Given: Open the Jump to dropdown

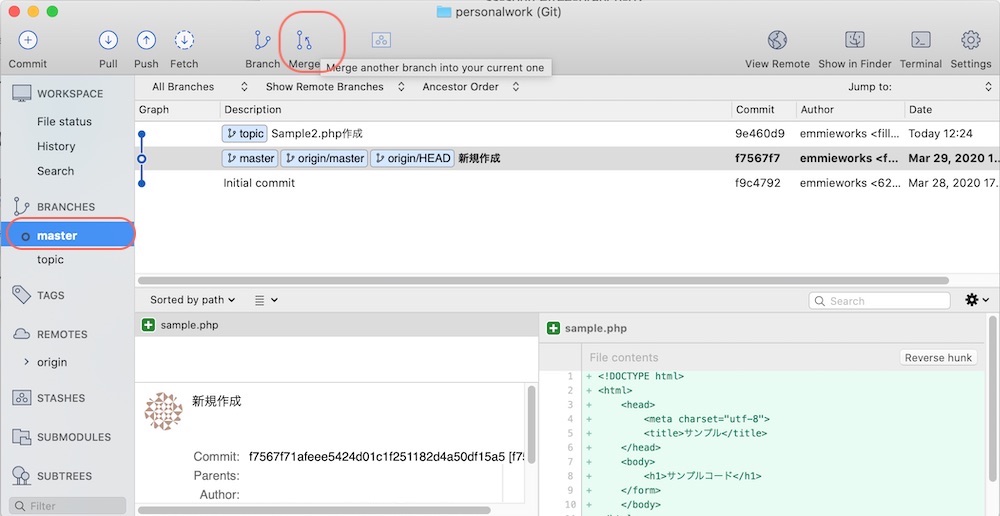Looking at the screenshot, I should click(x=920, y=87).
